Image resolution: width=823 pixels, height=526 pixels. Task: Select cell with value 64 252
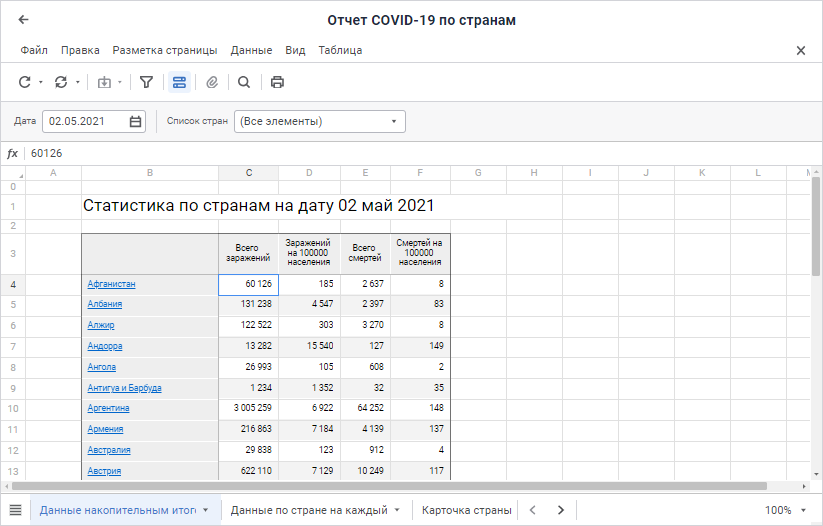pos(366,408)
